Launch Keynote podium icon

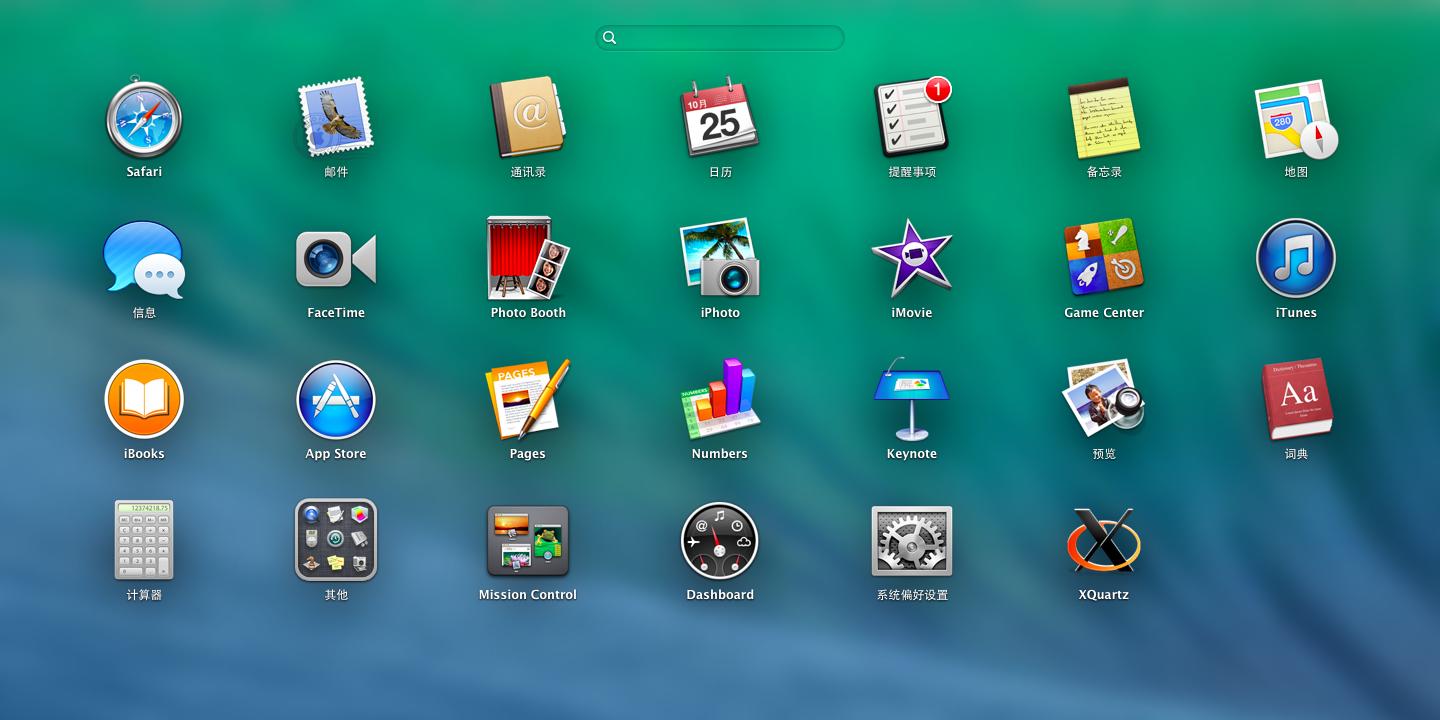click(912, 400)
